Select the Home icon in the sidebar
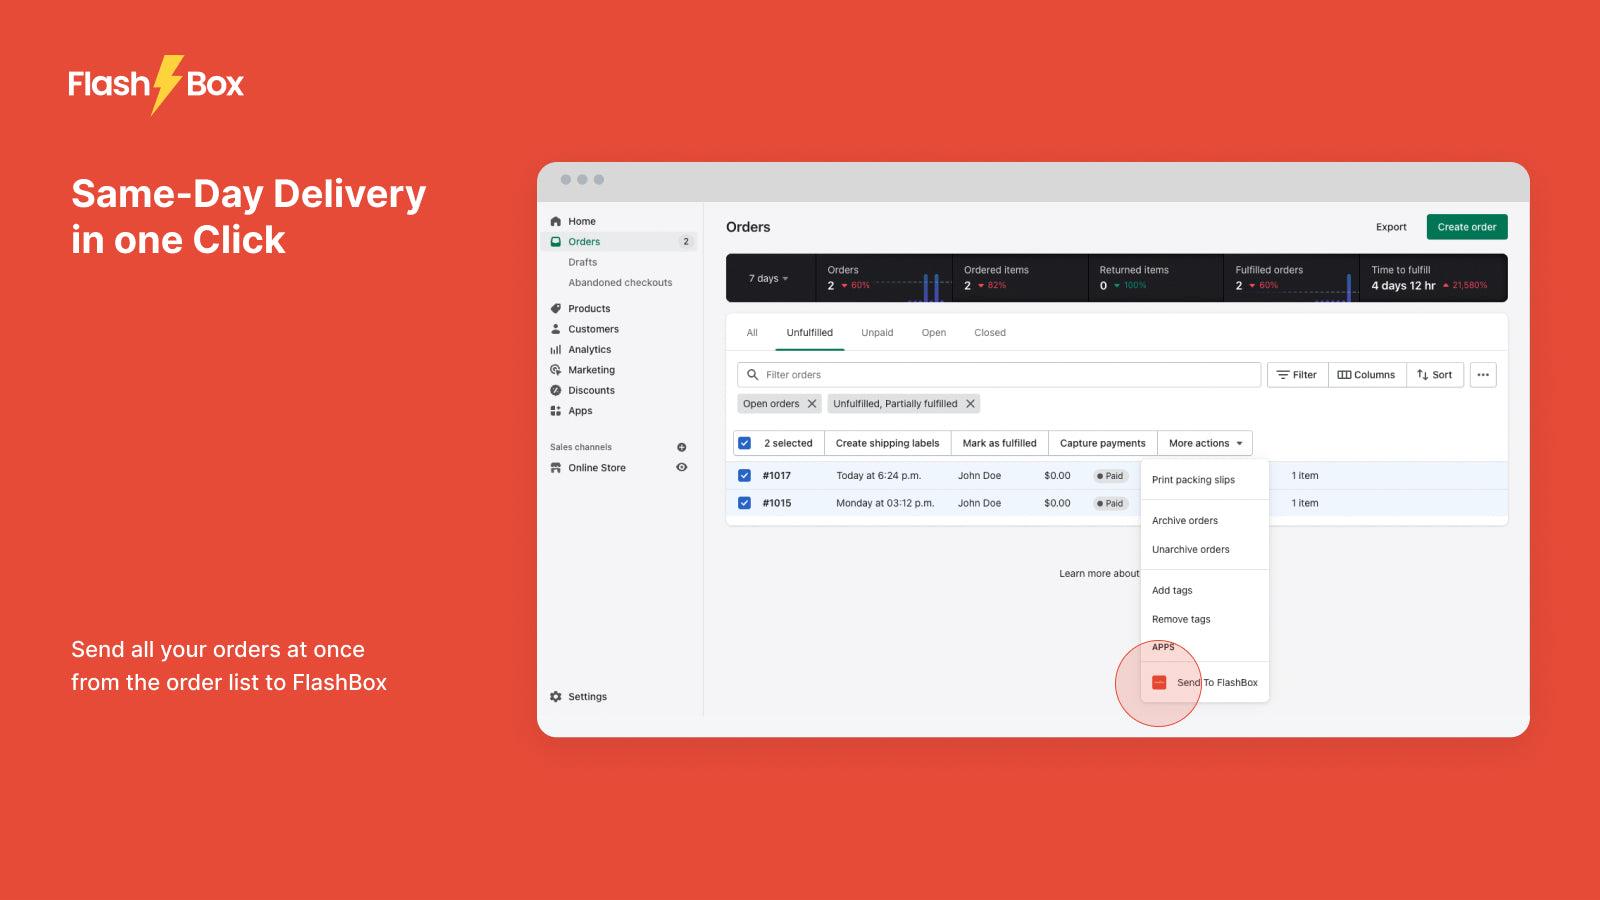 [x=556, y=221]
